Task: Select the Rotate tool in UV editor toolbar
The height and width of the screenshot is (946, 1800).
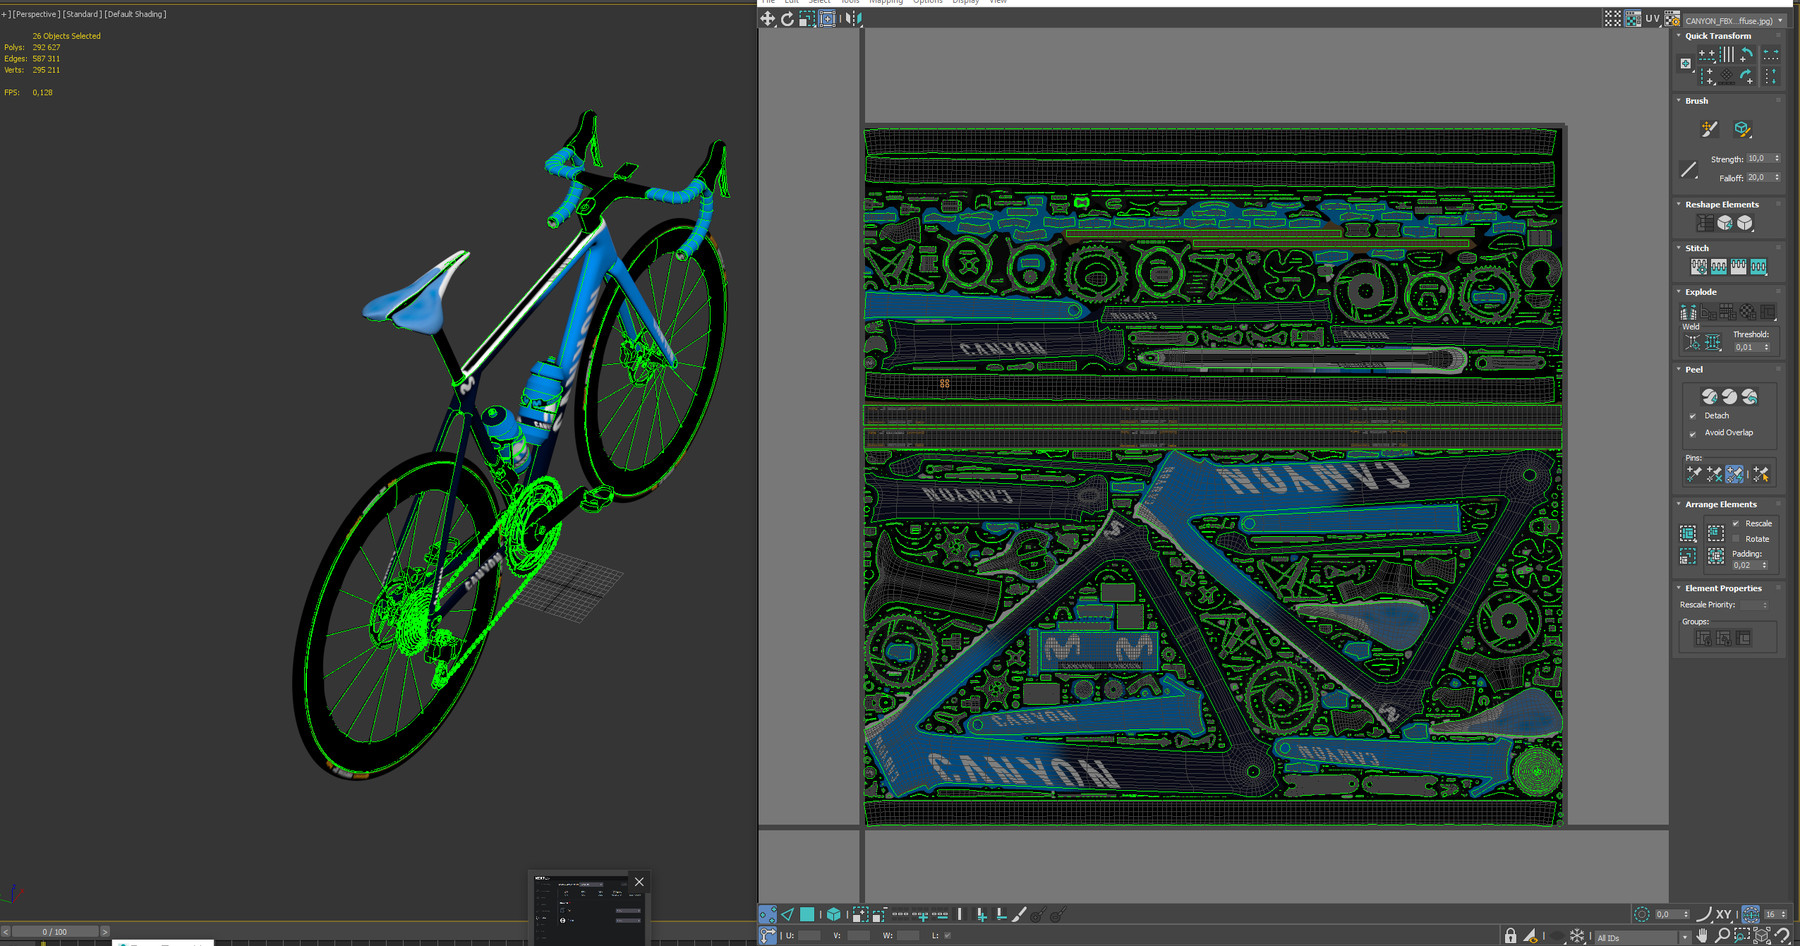Action: click(x=787, y=19)
